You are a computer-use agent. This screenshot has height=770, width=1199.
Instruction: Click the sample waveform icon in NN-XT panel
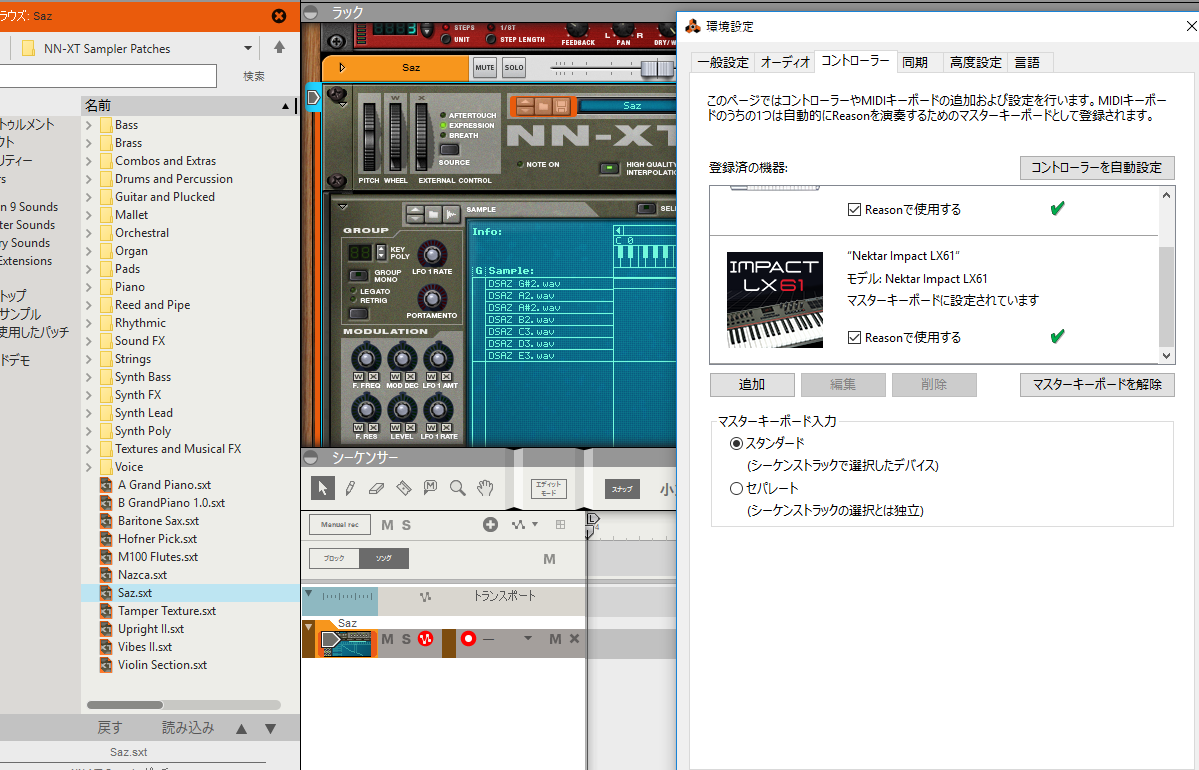[x=451, y=214]
